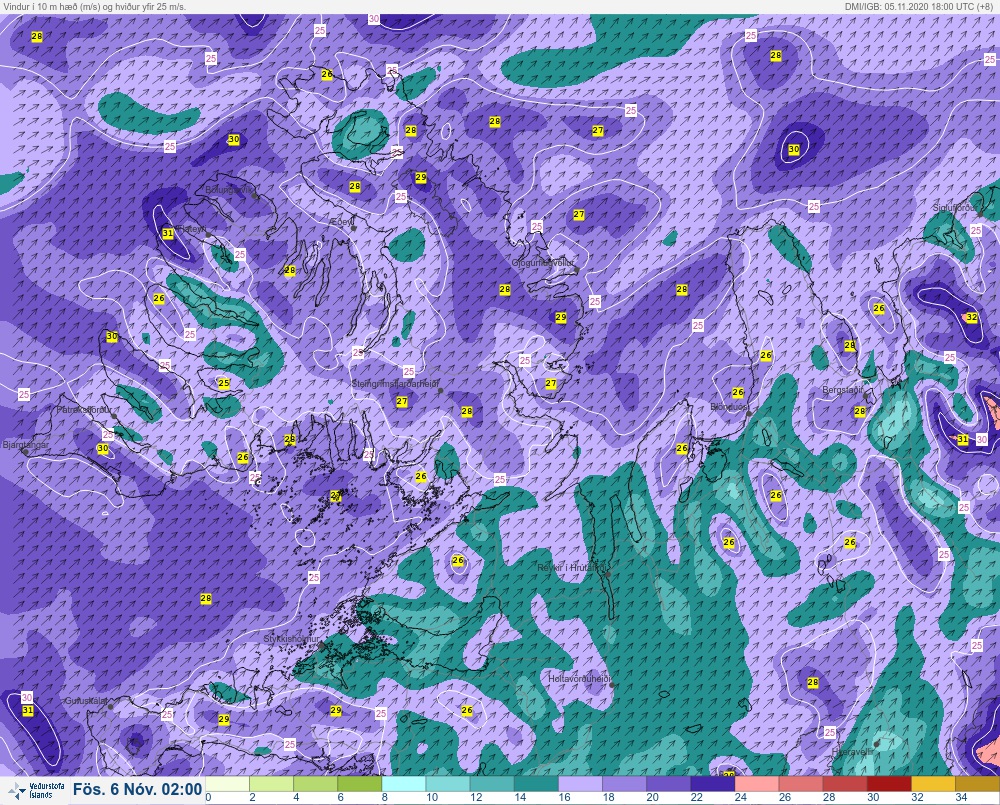Click the legend value 10

(432, 797)
